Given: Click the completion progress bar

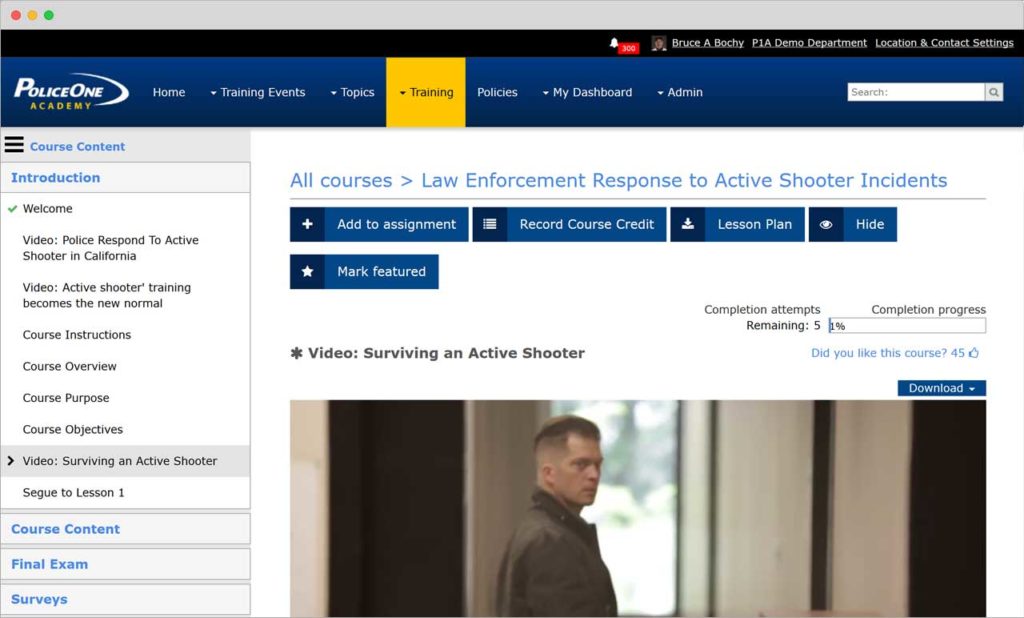Looking at the screenshot, I should pyautogui.click(x=907, y=326).
